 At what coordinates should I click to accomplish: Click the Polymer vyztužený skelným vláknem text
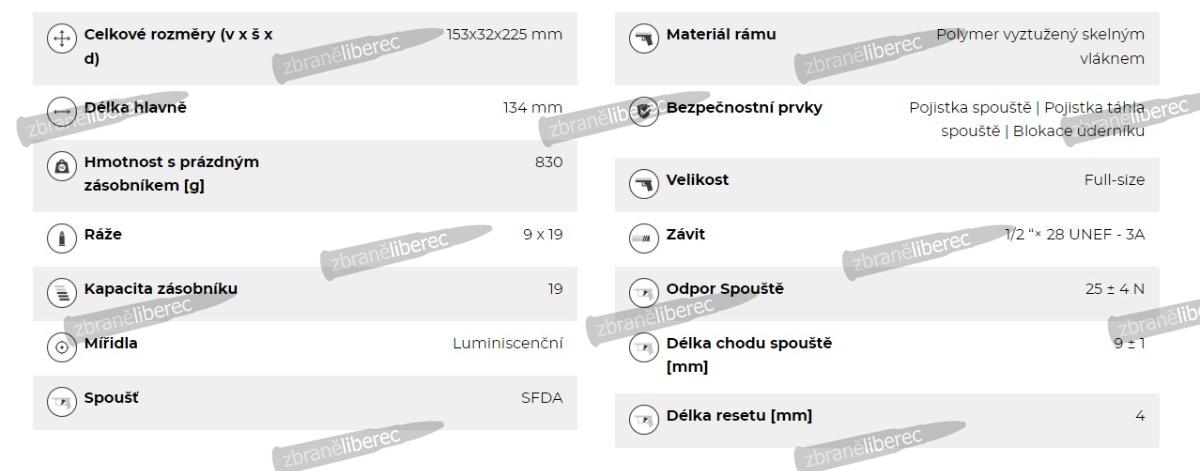point(1041,47)
